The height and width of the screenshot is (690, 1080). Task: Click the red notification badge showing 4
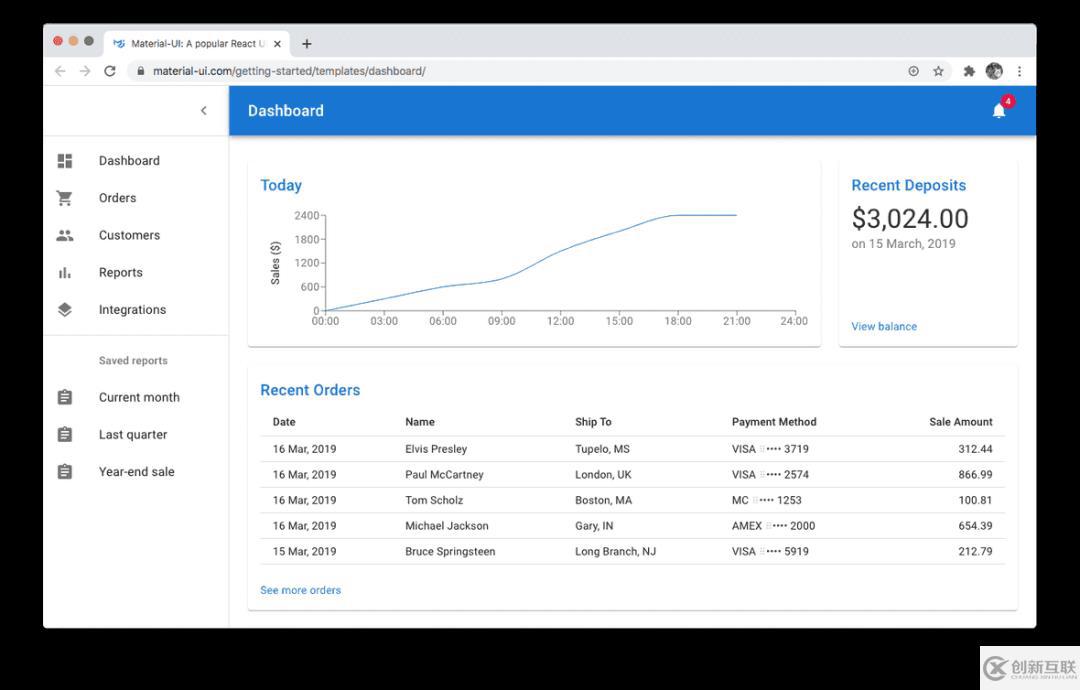(x=1008, y=102)
